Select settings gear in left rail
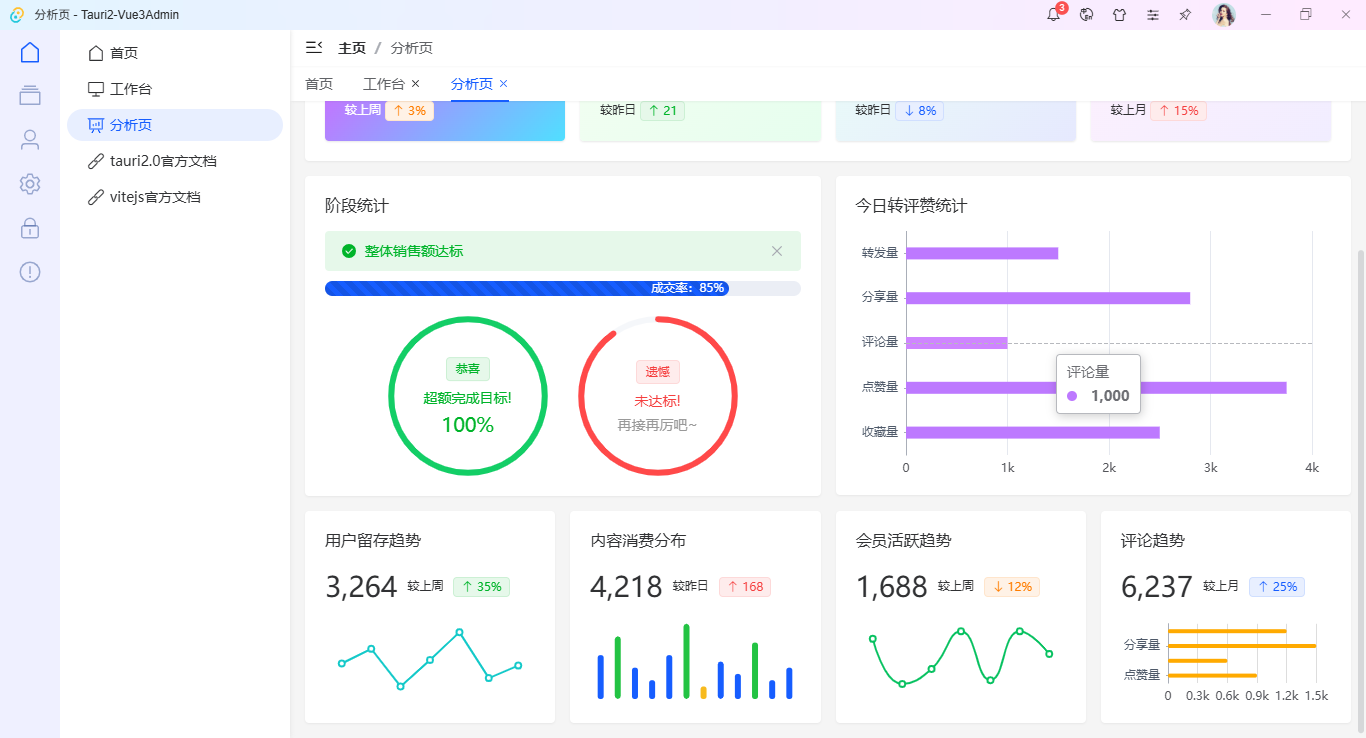The width and height of the screenshot is (1366, 738). [x=30, y=184]
